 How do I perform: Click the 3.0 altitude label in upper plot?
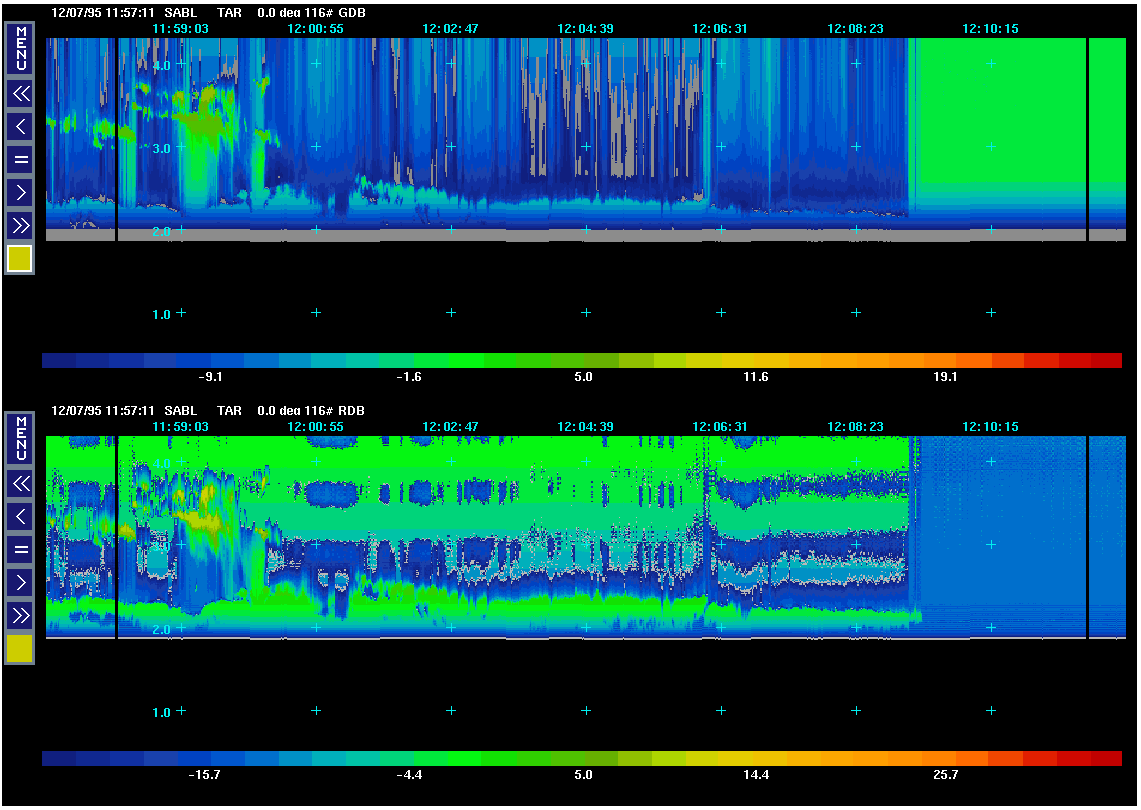click(x=161, y=148)
